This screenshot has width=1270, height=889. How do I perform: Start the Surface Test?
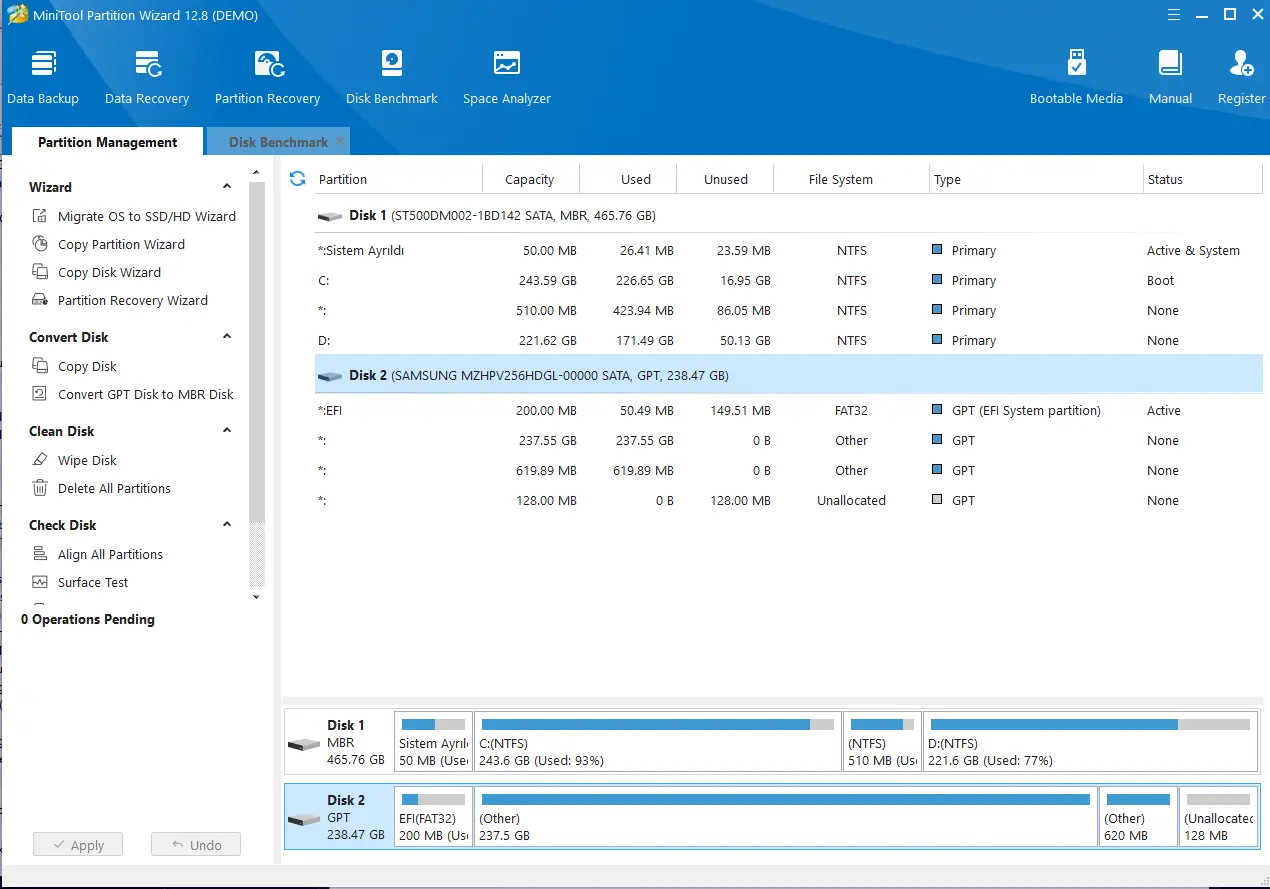pos(81,582)
